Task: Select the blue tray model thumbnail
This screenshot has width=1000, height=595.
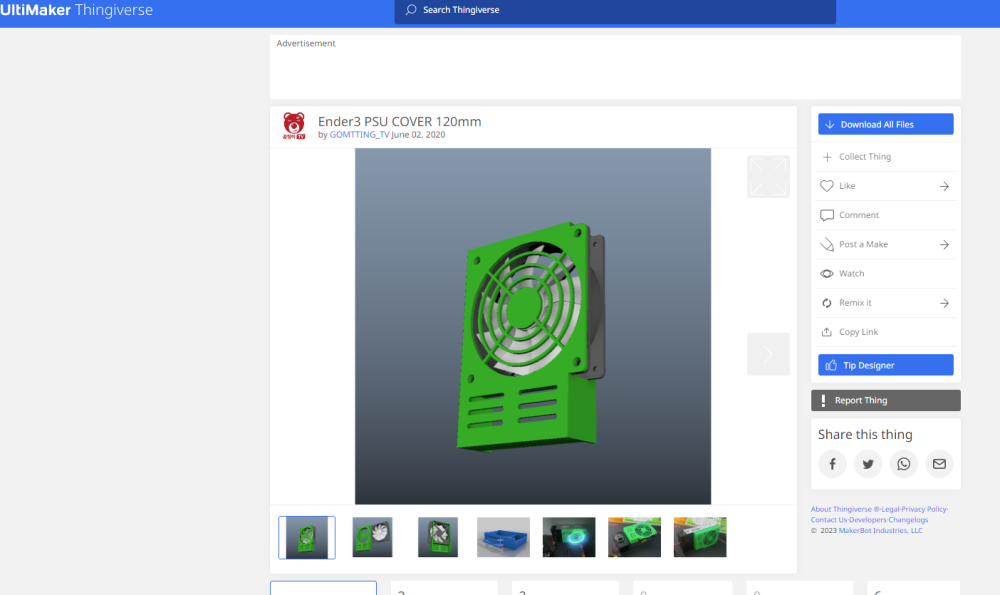Action: click(x=503, y=537)
